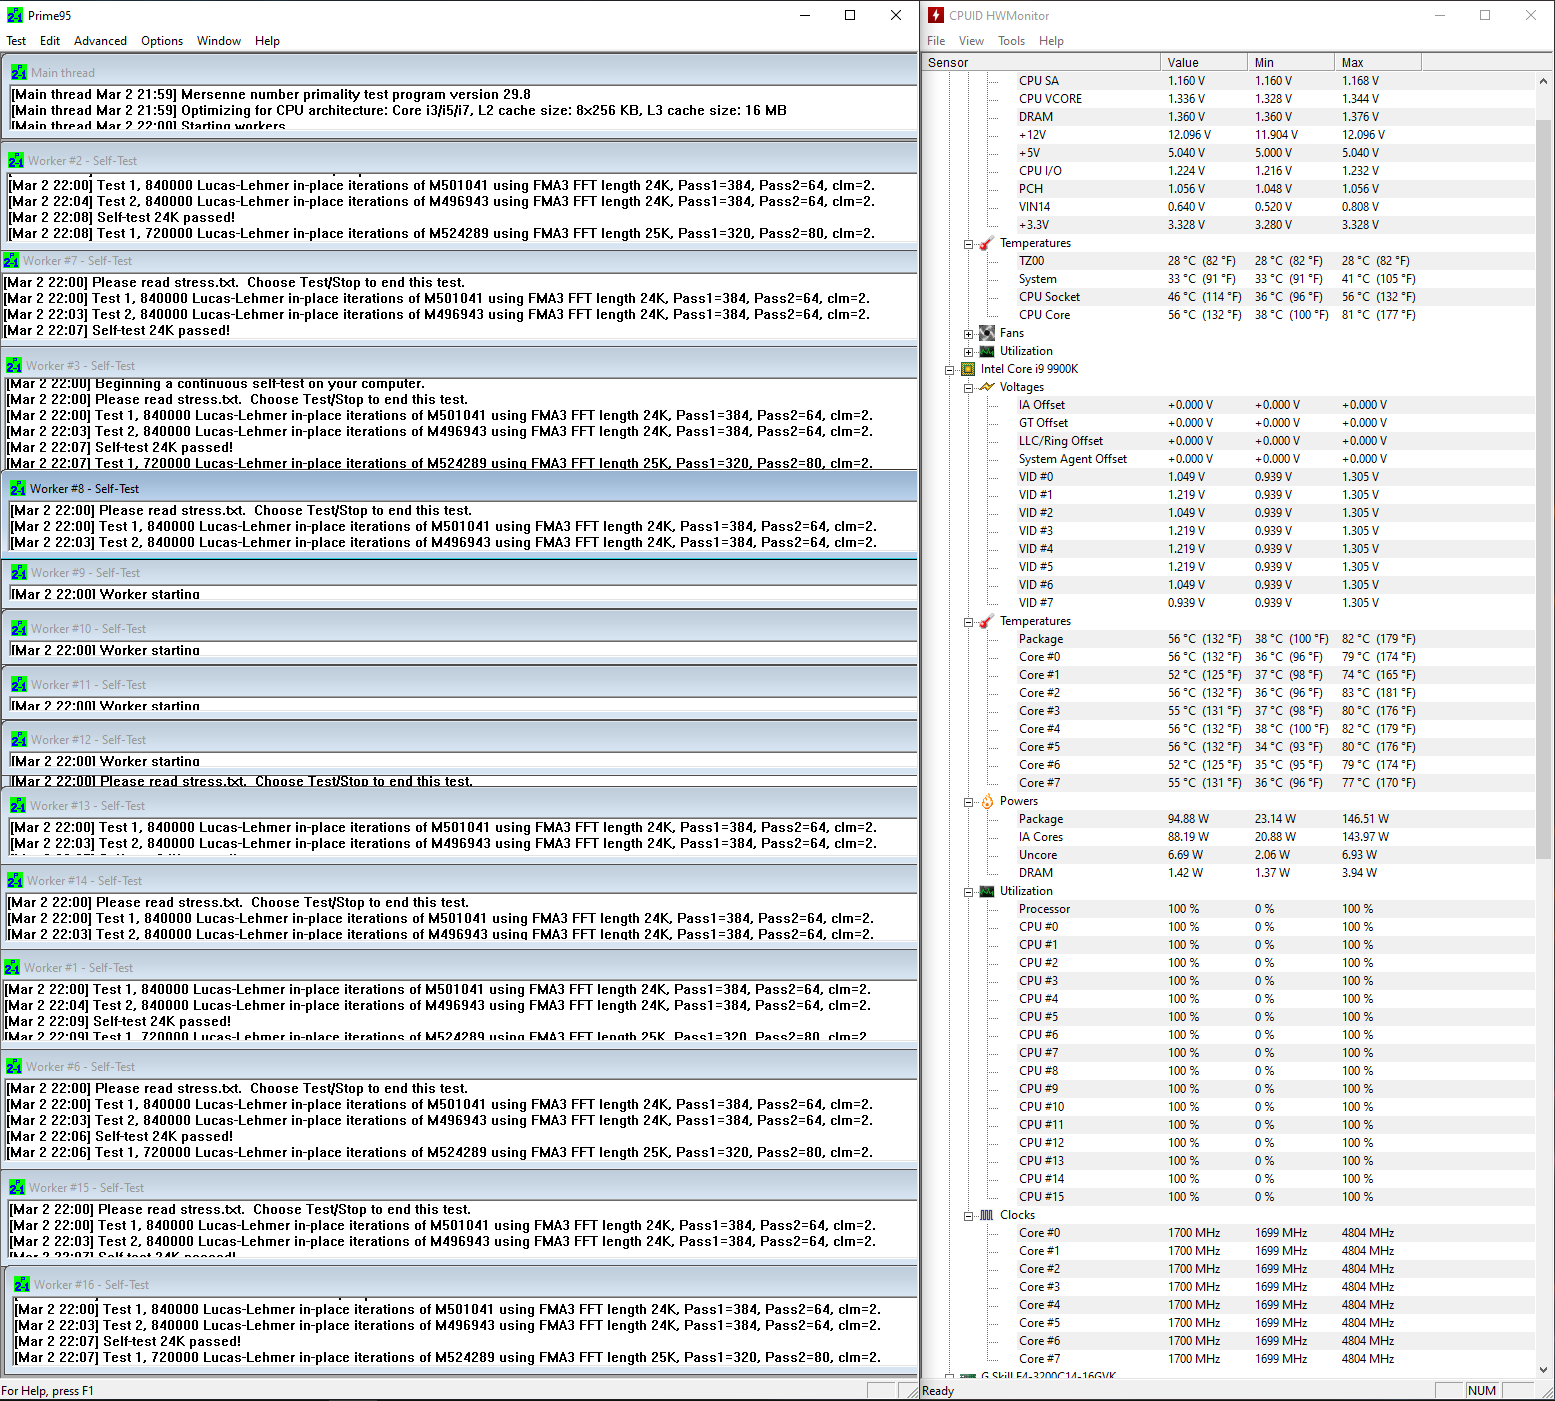Click the Worker #9 Self-Test window icon
The width and height of the screenshot is (1555, 1401).
19,572
